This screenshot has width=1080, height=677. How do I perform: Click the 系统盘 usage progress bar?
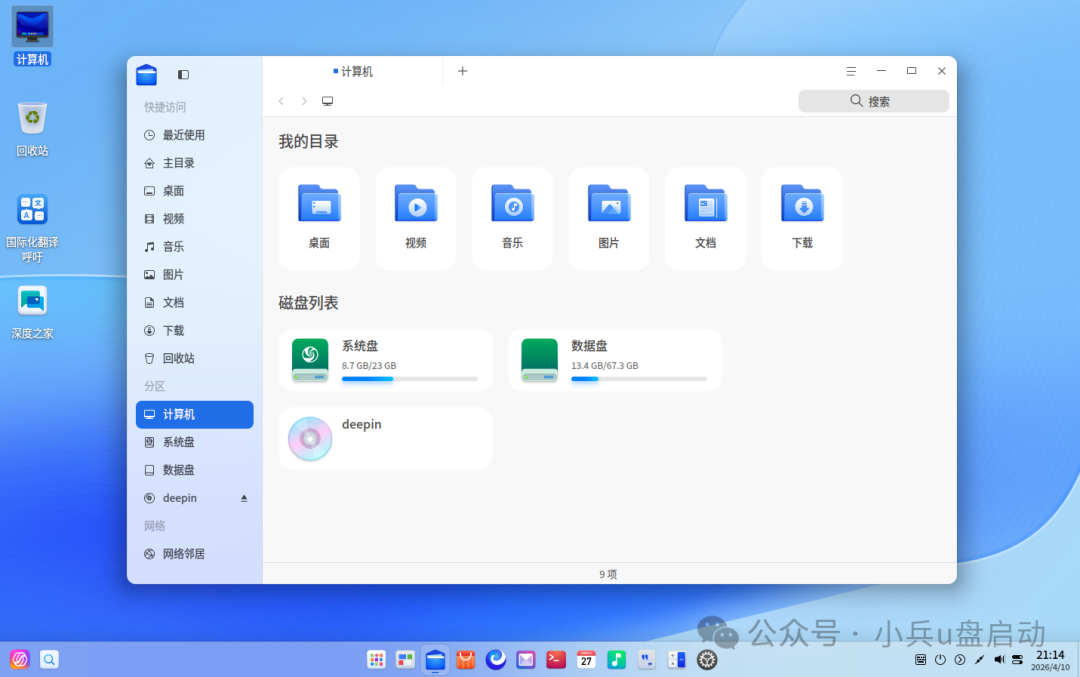coord(409,379)
